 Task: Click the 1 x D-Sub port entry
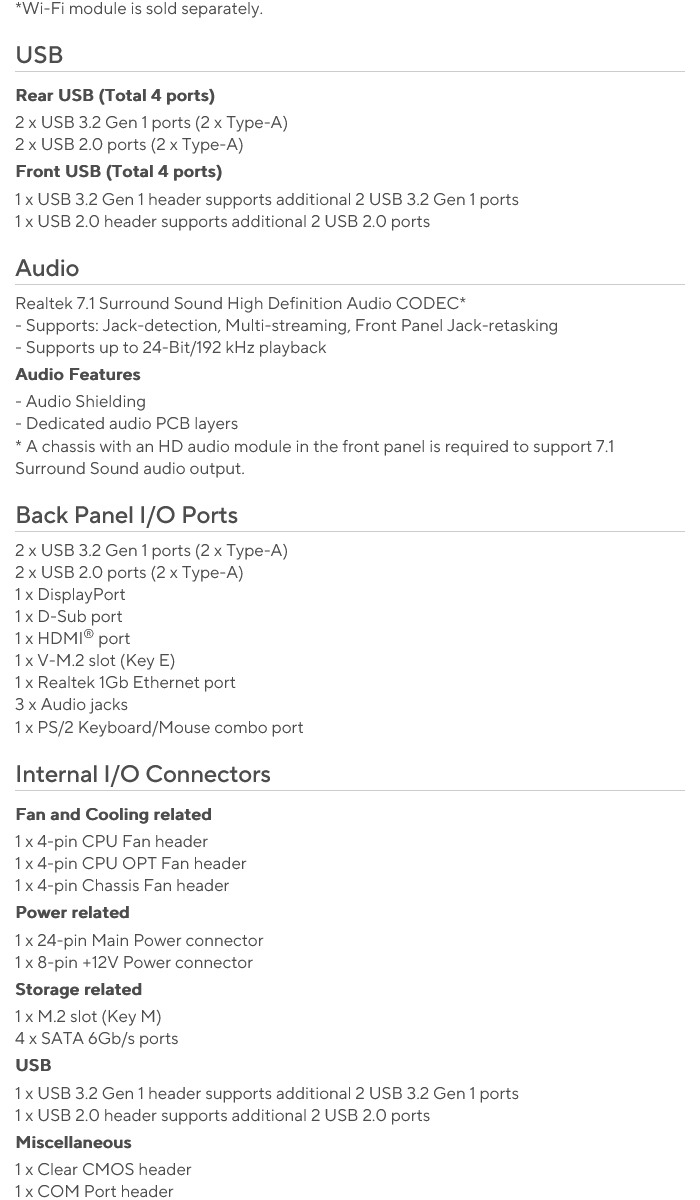coord(69,616)
